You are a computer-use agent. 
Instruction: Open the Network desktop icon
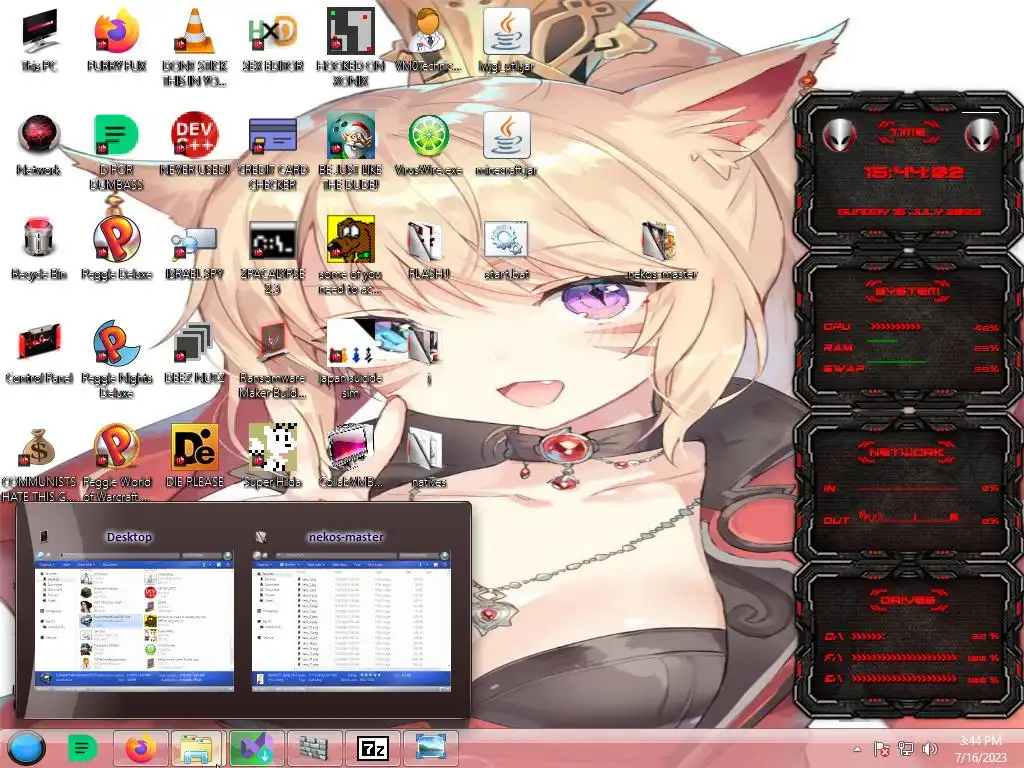tap(39, 145)
